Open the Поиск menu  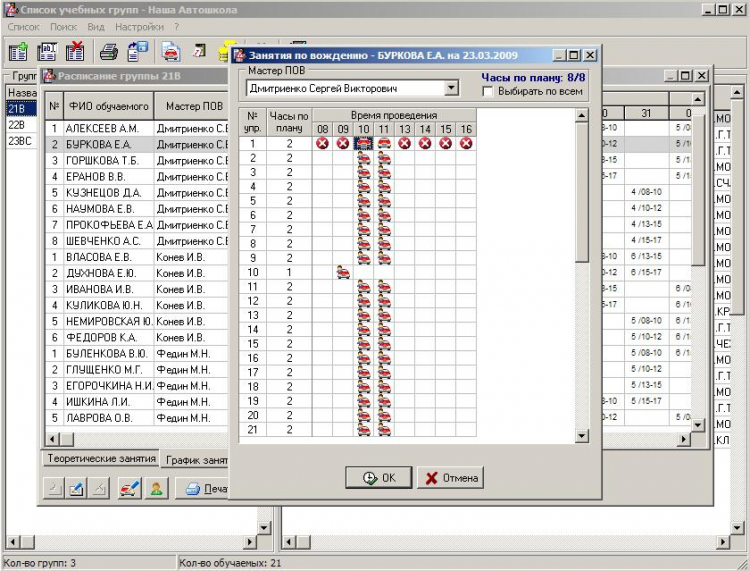coord(64,27)
